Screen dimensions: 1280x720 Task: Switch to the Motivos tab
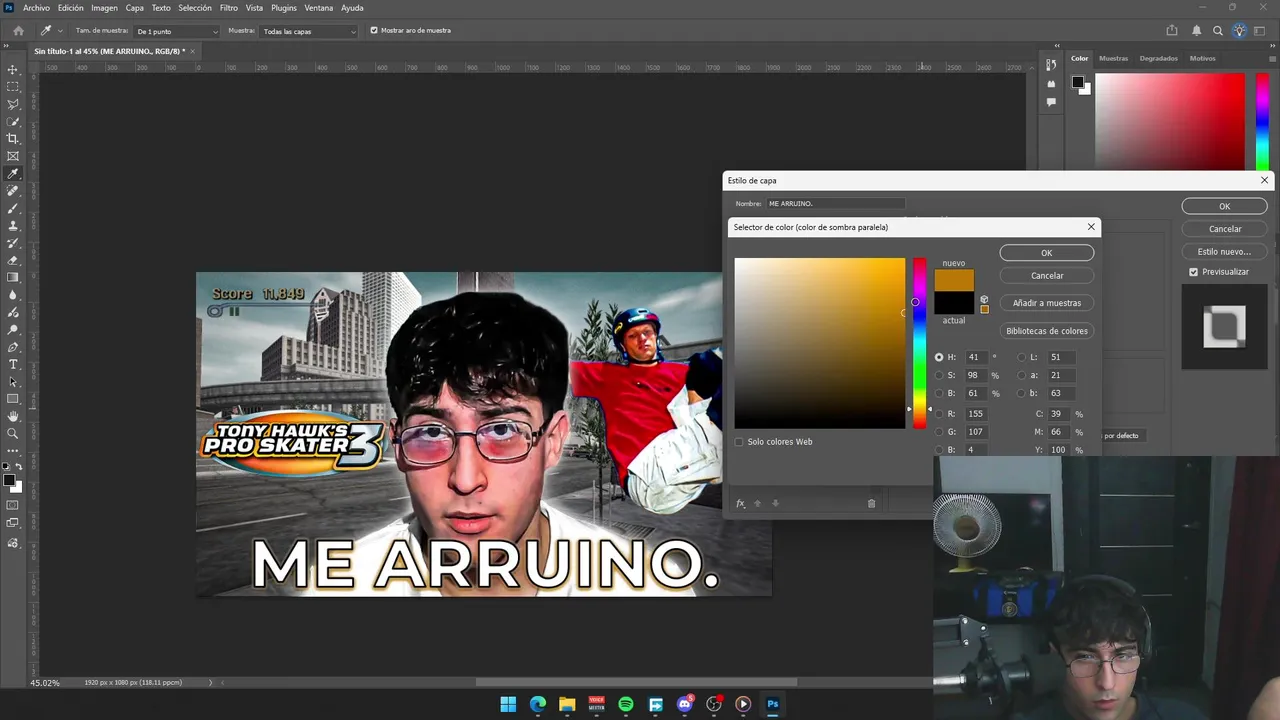click(x=1202, y=58)
